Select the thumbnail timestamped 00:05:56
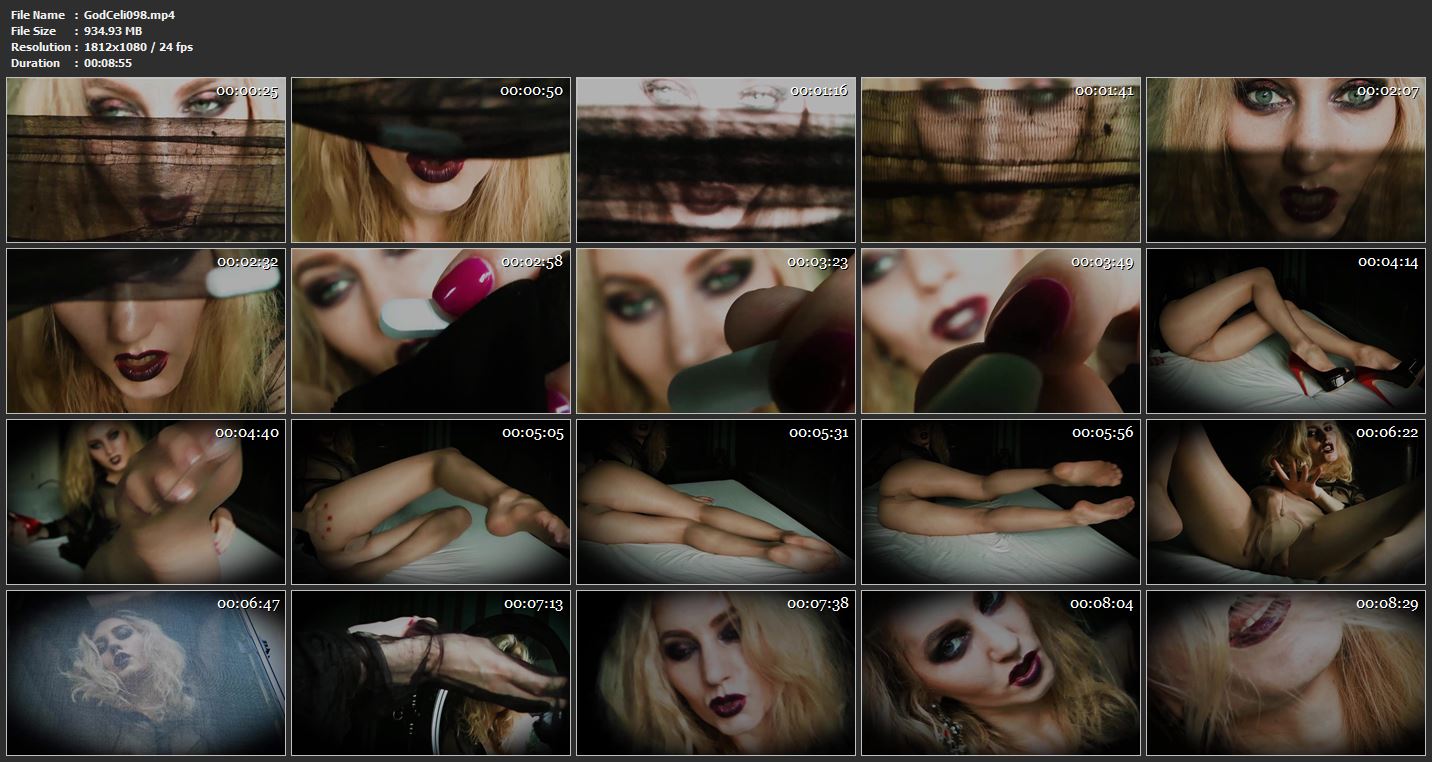 [x=1001, y=502]
